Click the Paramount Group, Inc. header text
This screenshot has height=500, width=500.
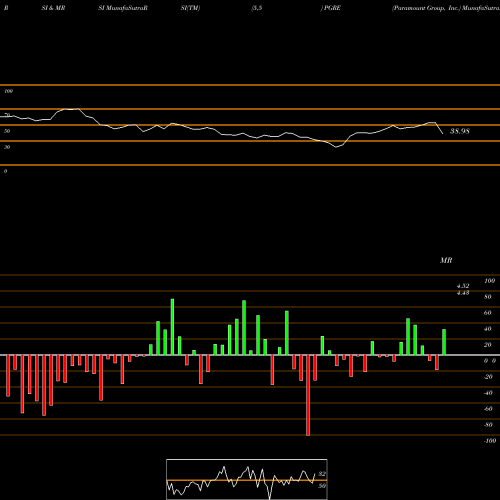426,8
